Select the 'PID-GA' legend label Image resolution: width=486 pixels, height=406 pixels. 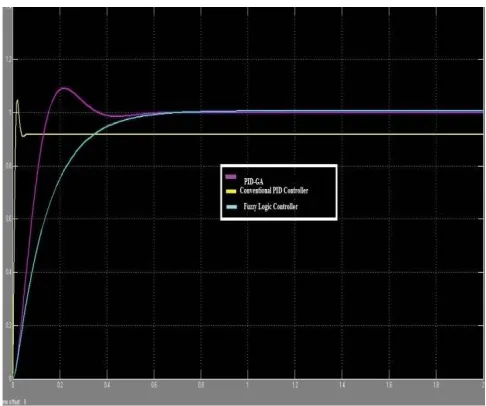pos(253,182)
